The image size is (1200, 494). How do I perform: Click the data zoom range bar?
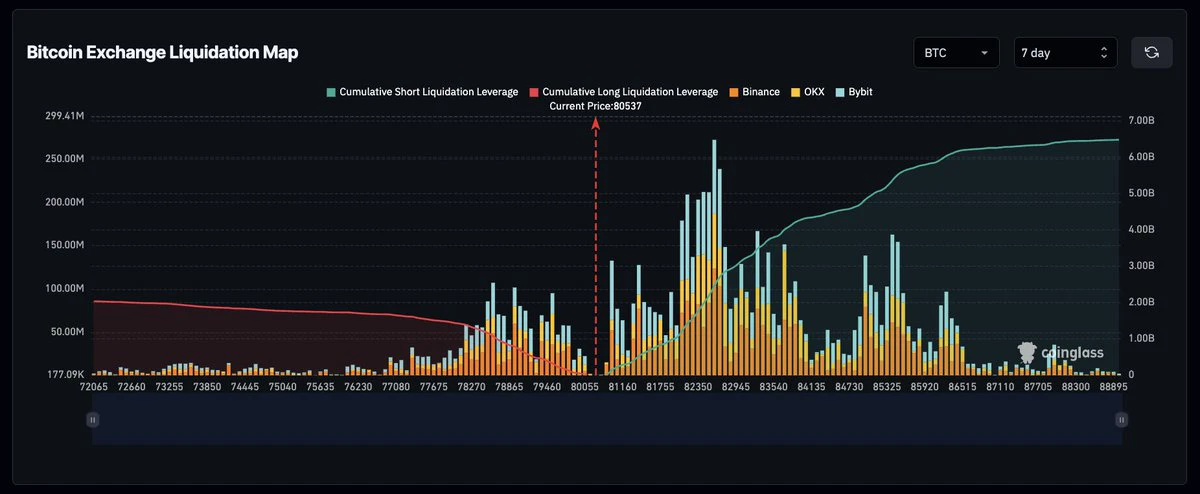click(607, 421)
